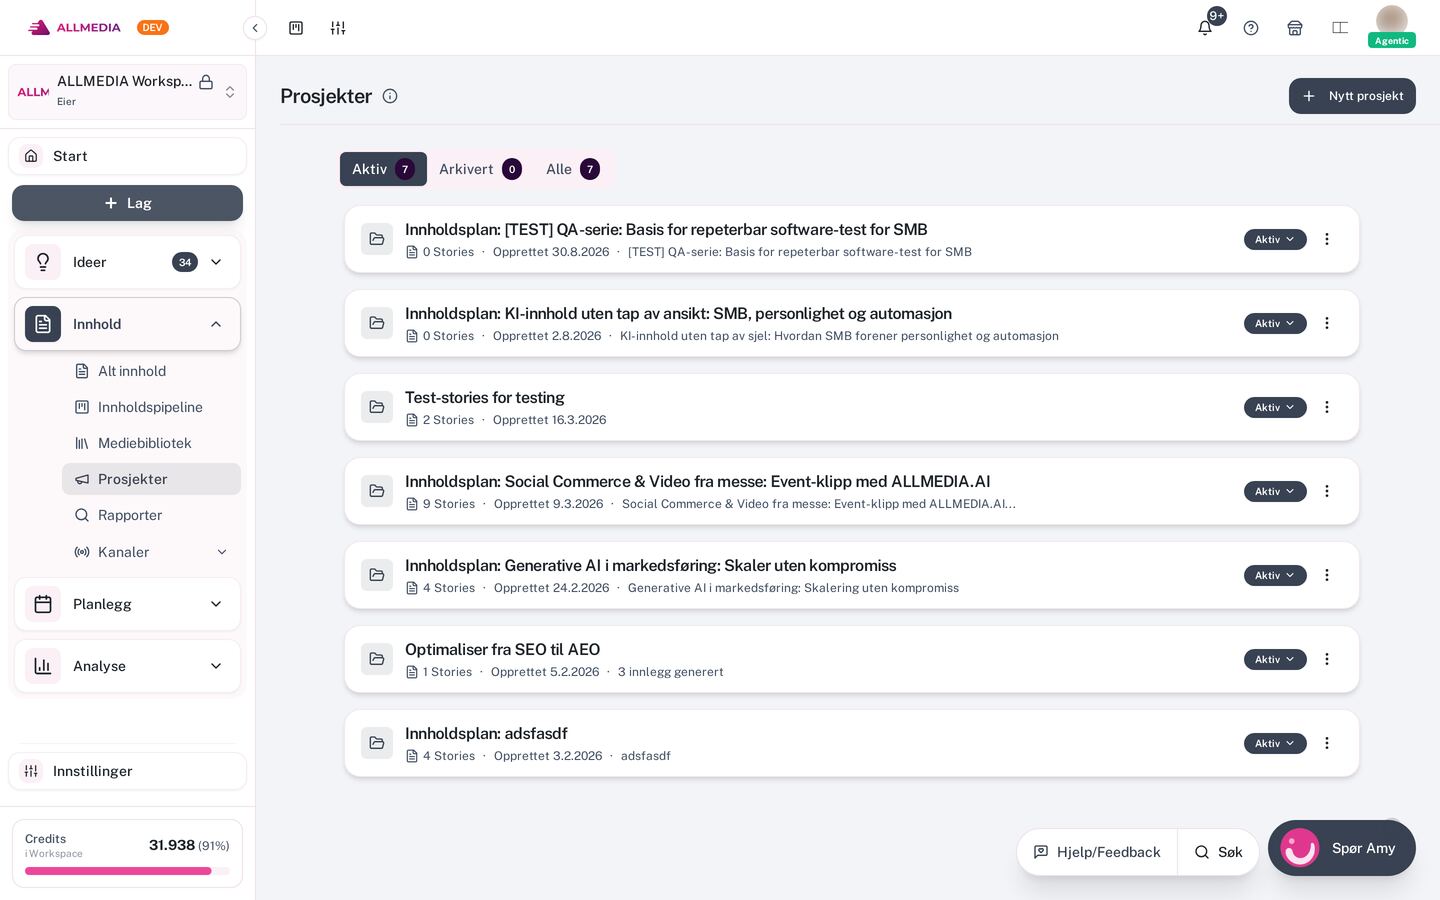
Task: Open more options for Optimaliser fra SEO til AEO
Action: [x=1327, y=659]
